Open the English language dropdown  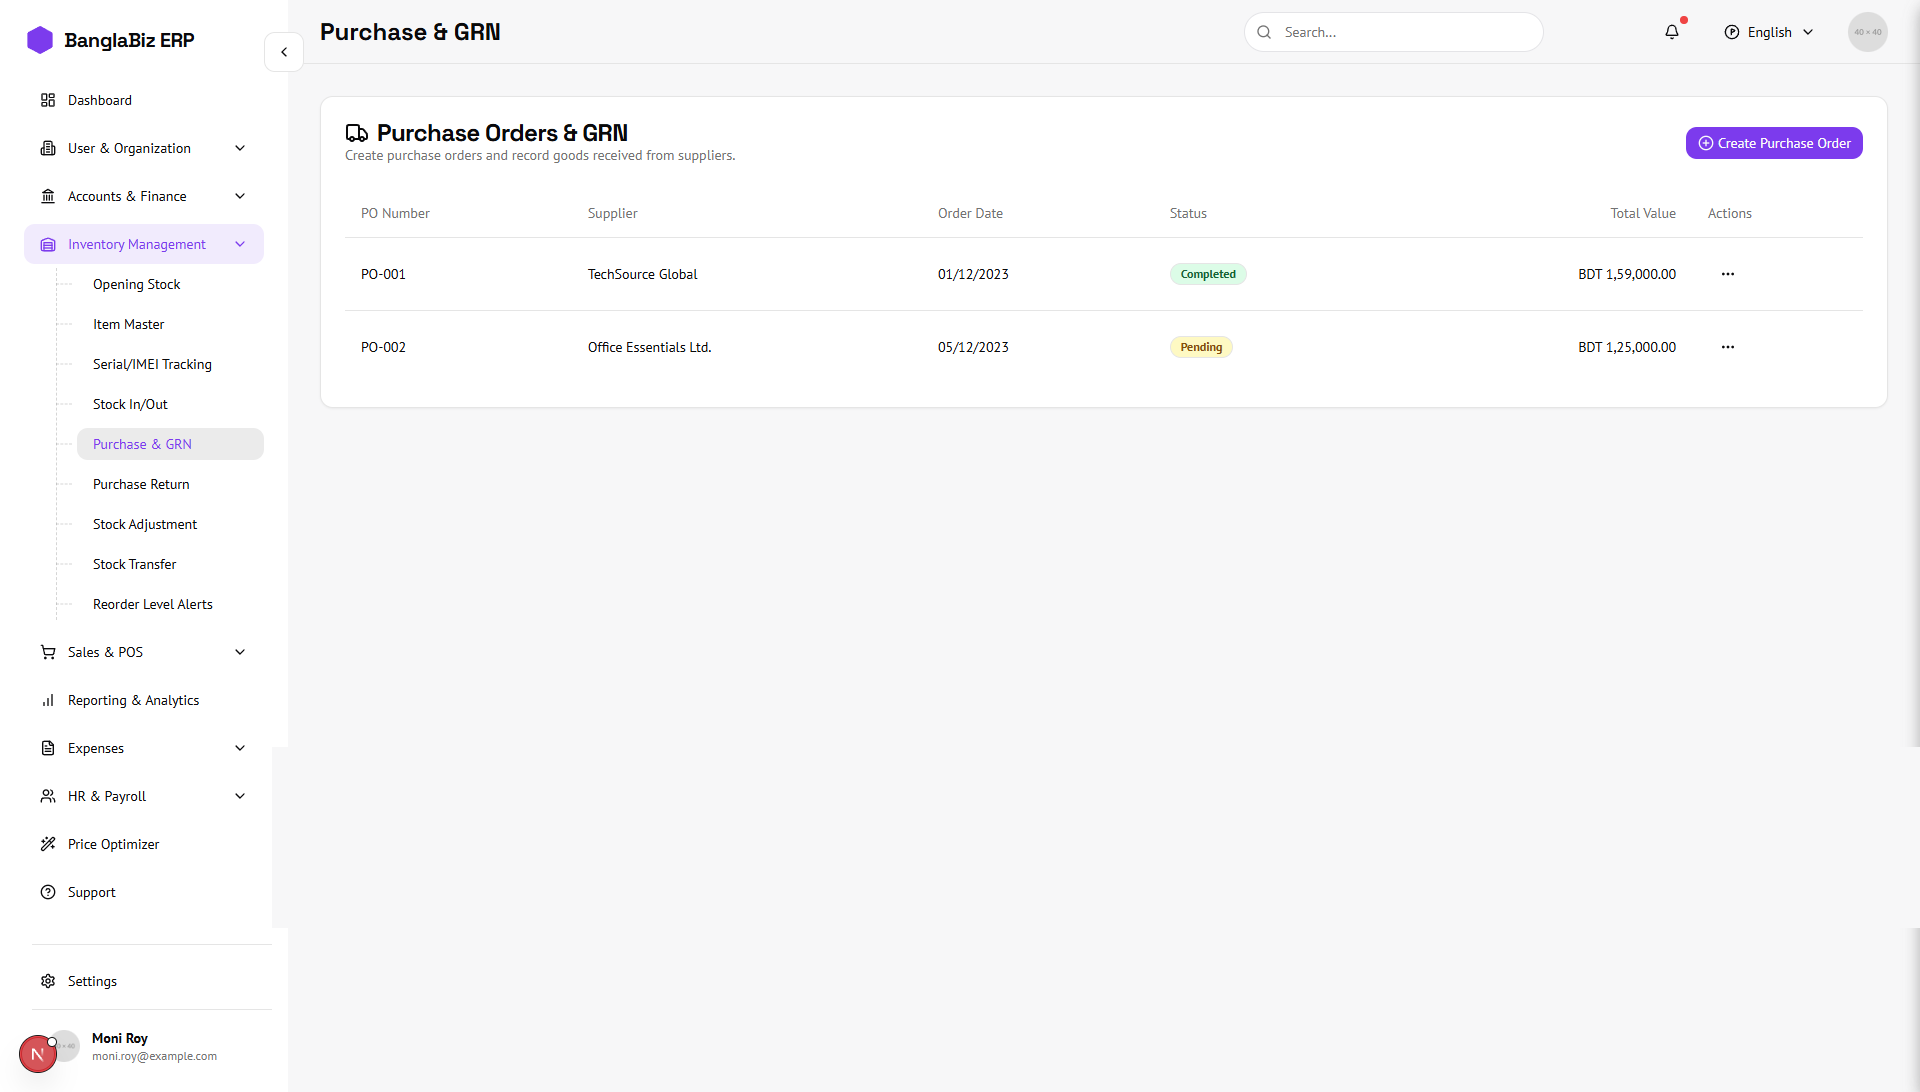click(1769, 32)
